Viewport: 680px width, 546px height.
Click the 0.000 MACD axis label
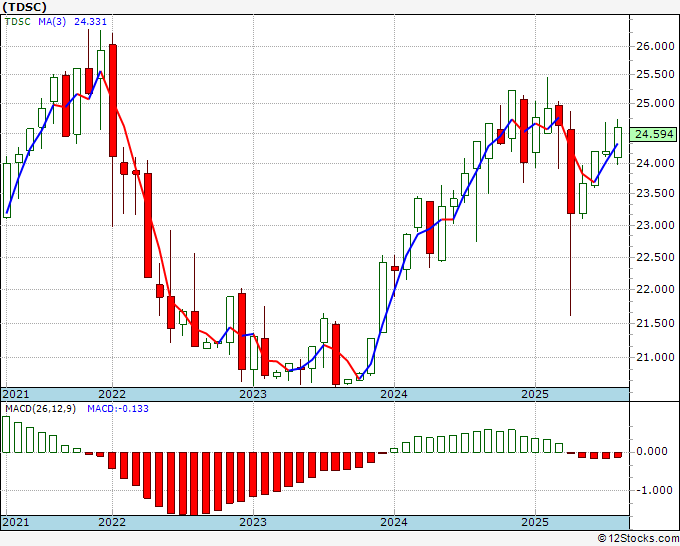[651, 451]
